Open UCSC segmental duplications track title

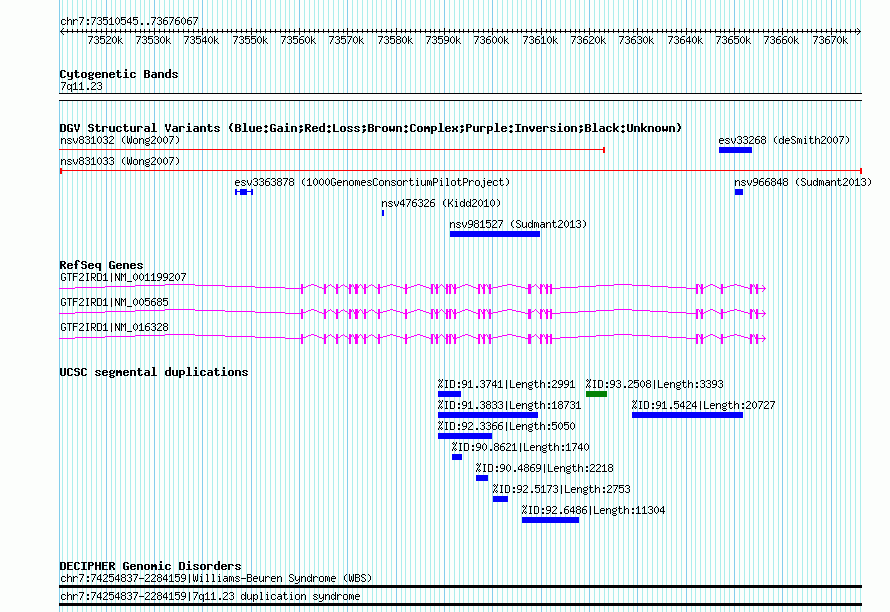(154, 372)
